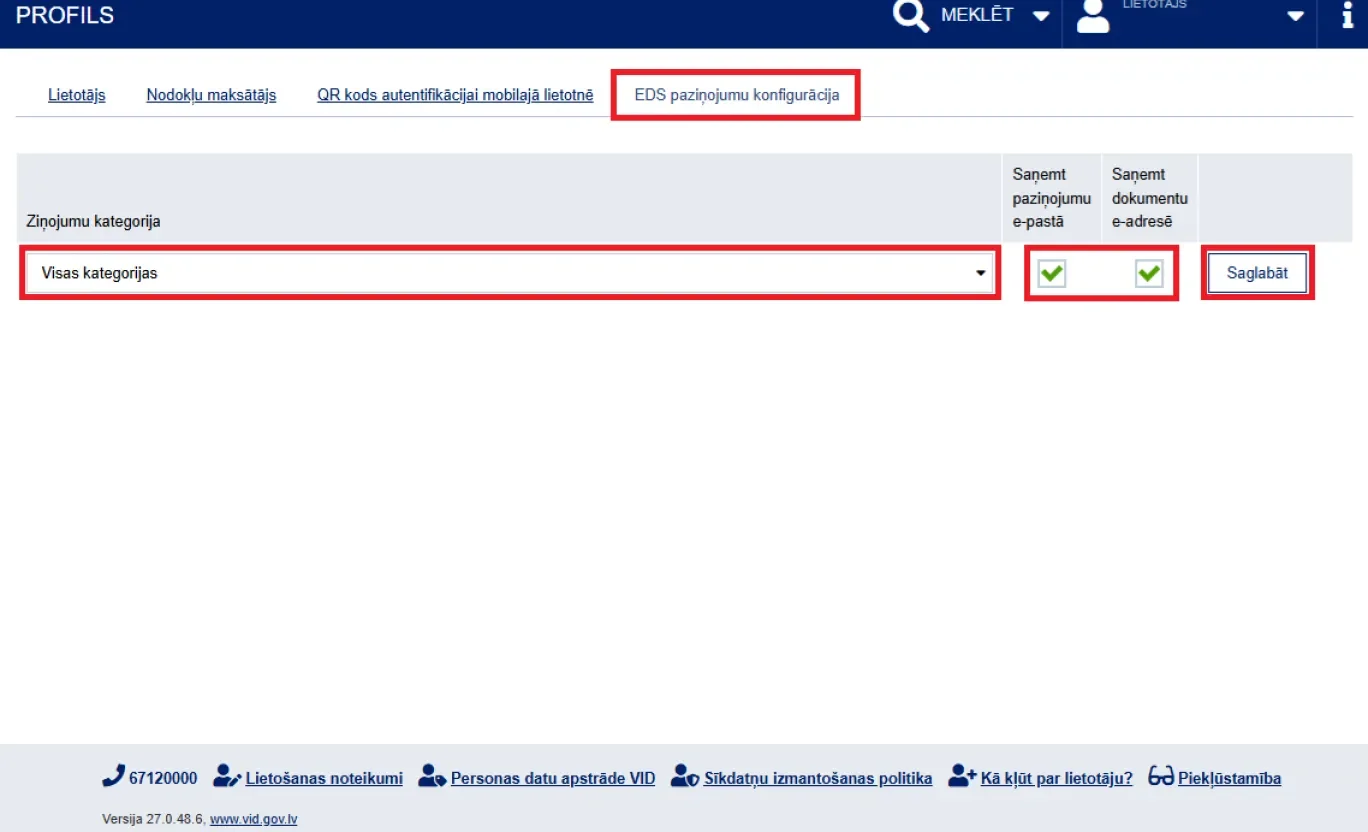Open the Piekļūstamība link
Image resolution: width=1368 pixels, height=832 pixels.
pyautogui.click(x=1229, y=778)
